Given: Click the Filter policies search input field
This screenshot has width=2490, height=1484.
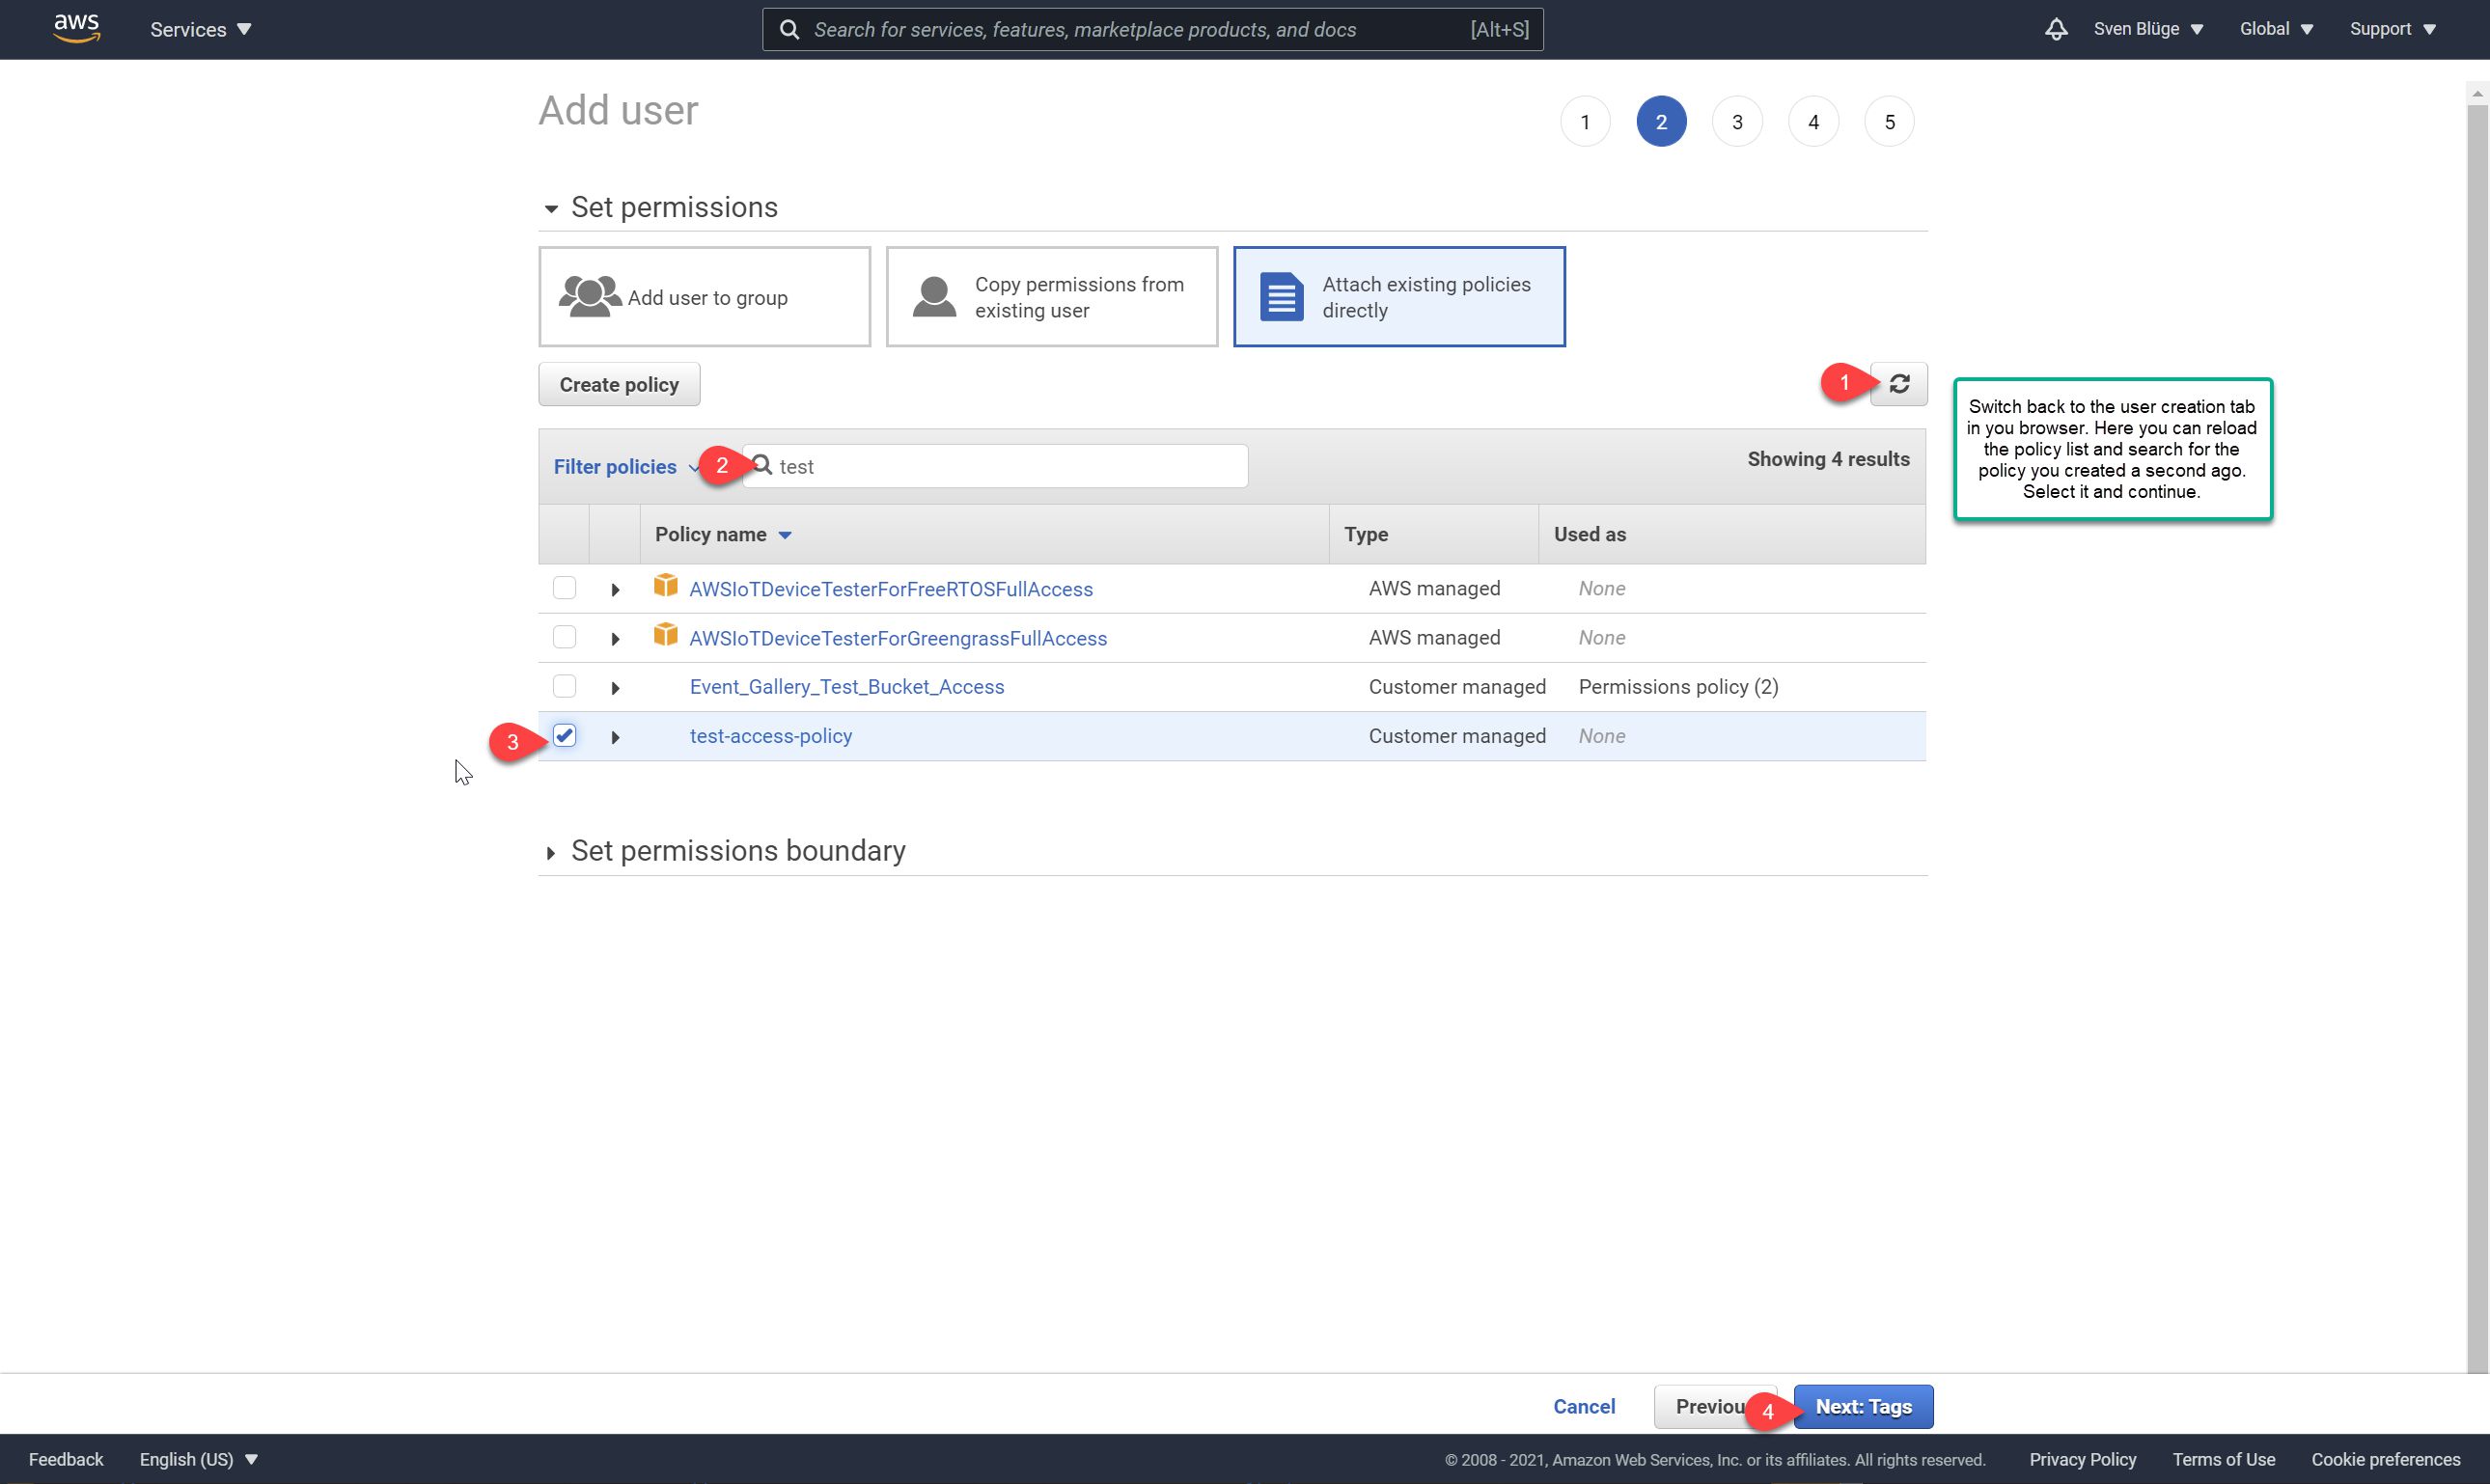Looking at the screenshot, I should click(x=999, y=466).
